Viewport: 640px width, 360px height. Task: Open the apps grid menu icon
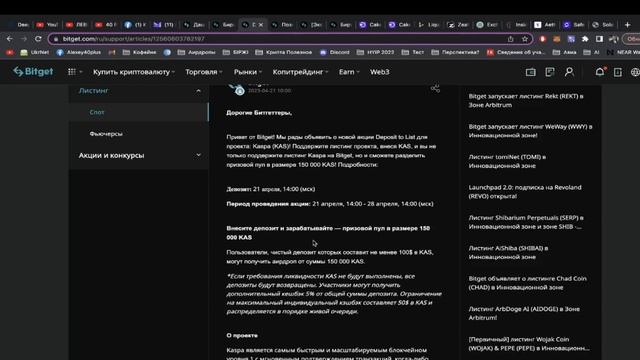click(72, 72)
